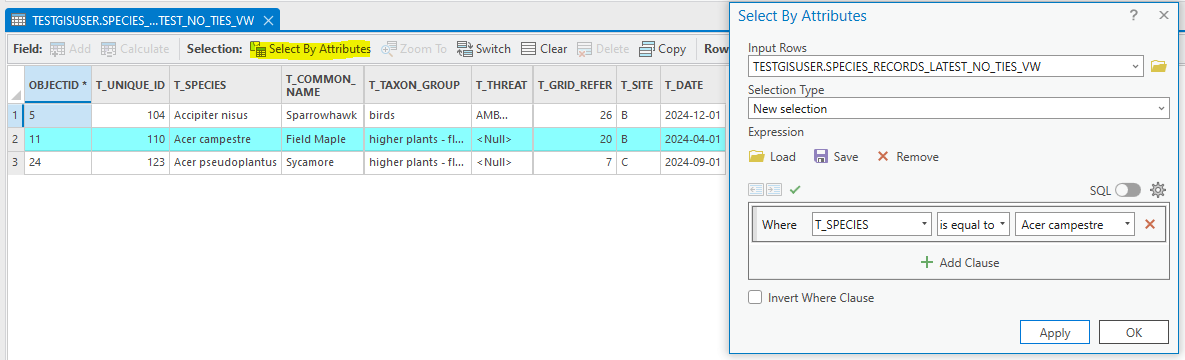This screenshot has height=360, width=1185.
Task: Close the Select By Attributes dialog
Action: (x=1163, y=15)
